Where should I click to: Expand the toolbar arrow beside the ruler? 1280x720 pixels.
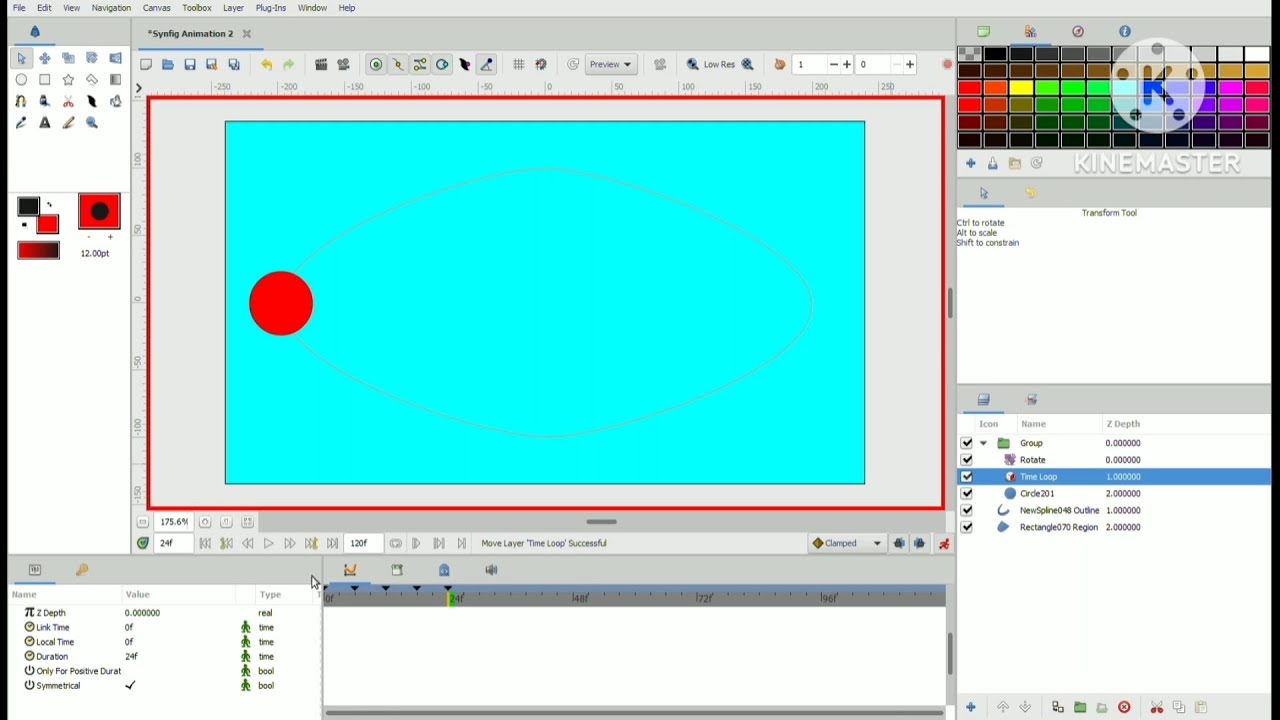click(x=139, y=88)
